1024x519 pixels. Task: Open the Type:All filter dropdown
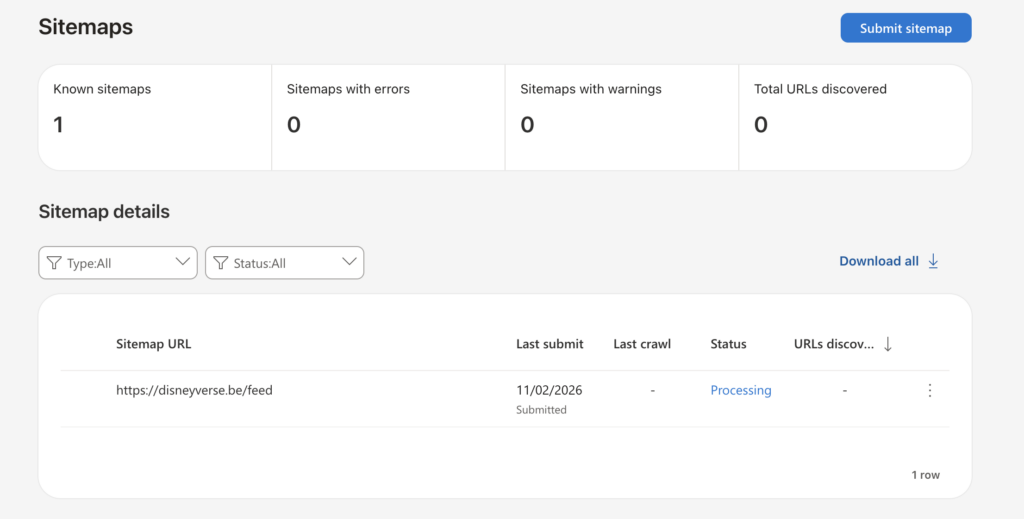click(x=117, y=263)
